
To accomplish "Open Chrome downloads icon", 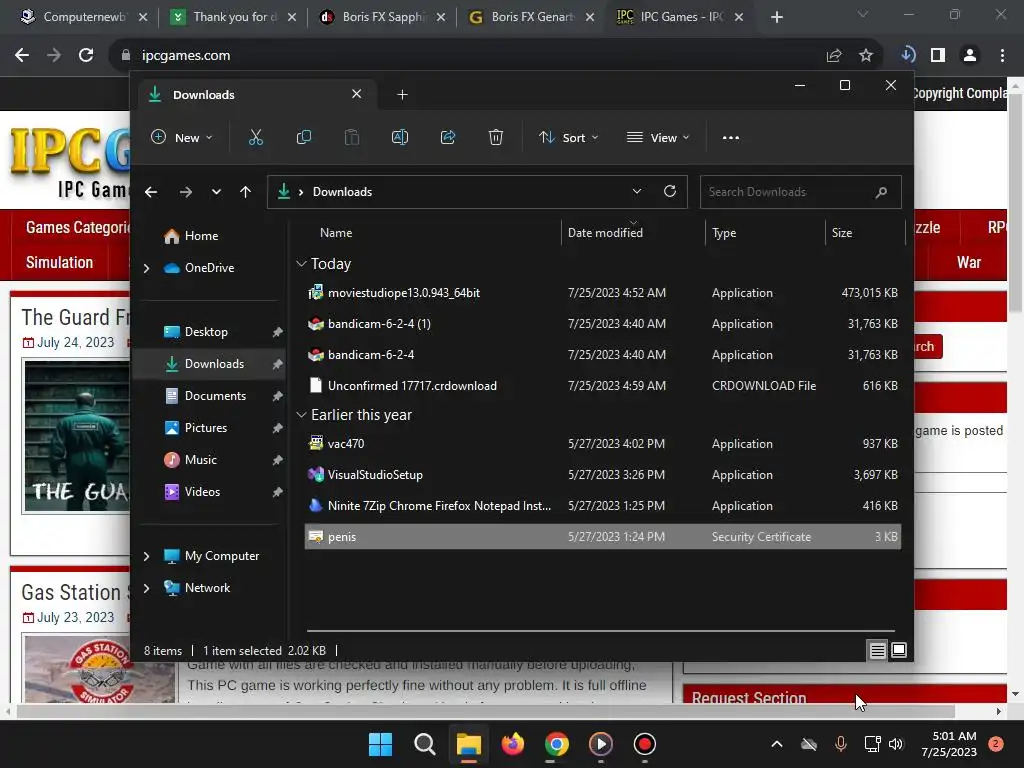I will pyautogui.click(x=908, y=56).
